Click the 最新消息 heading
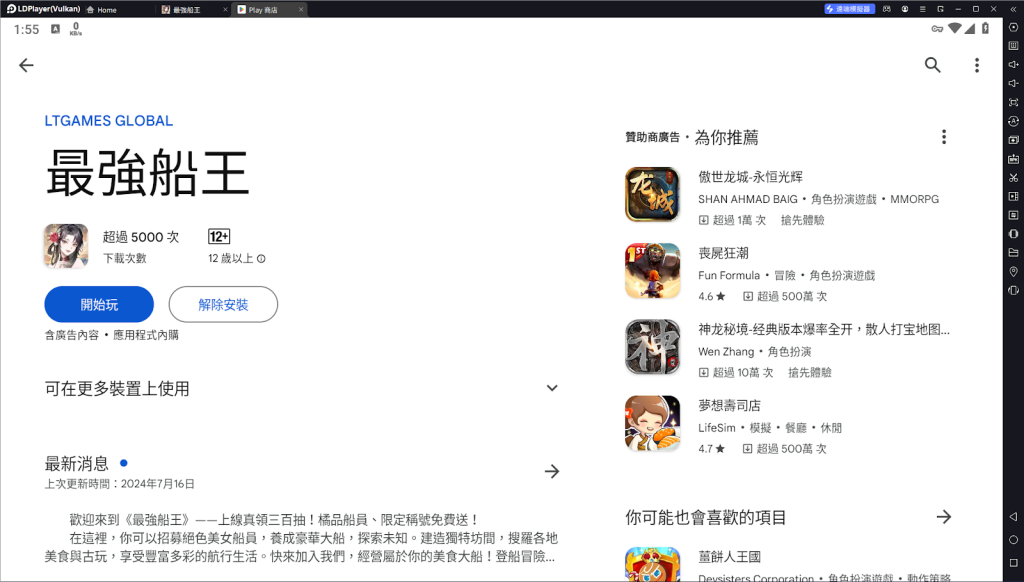The height and width of the screenshot is (582, 1024). [x=76, y=464]
